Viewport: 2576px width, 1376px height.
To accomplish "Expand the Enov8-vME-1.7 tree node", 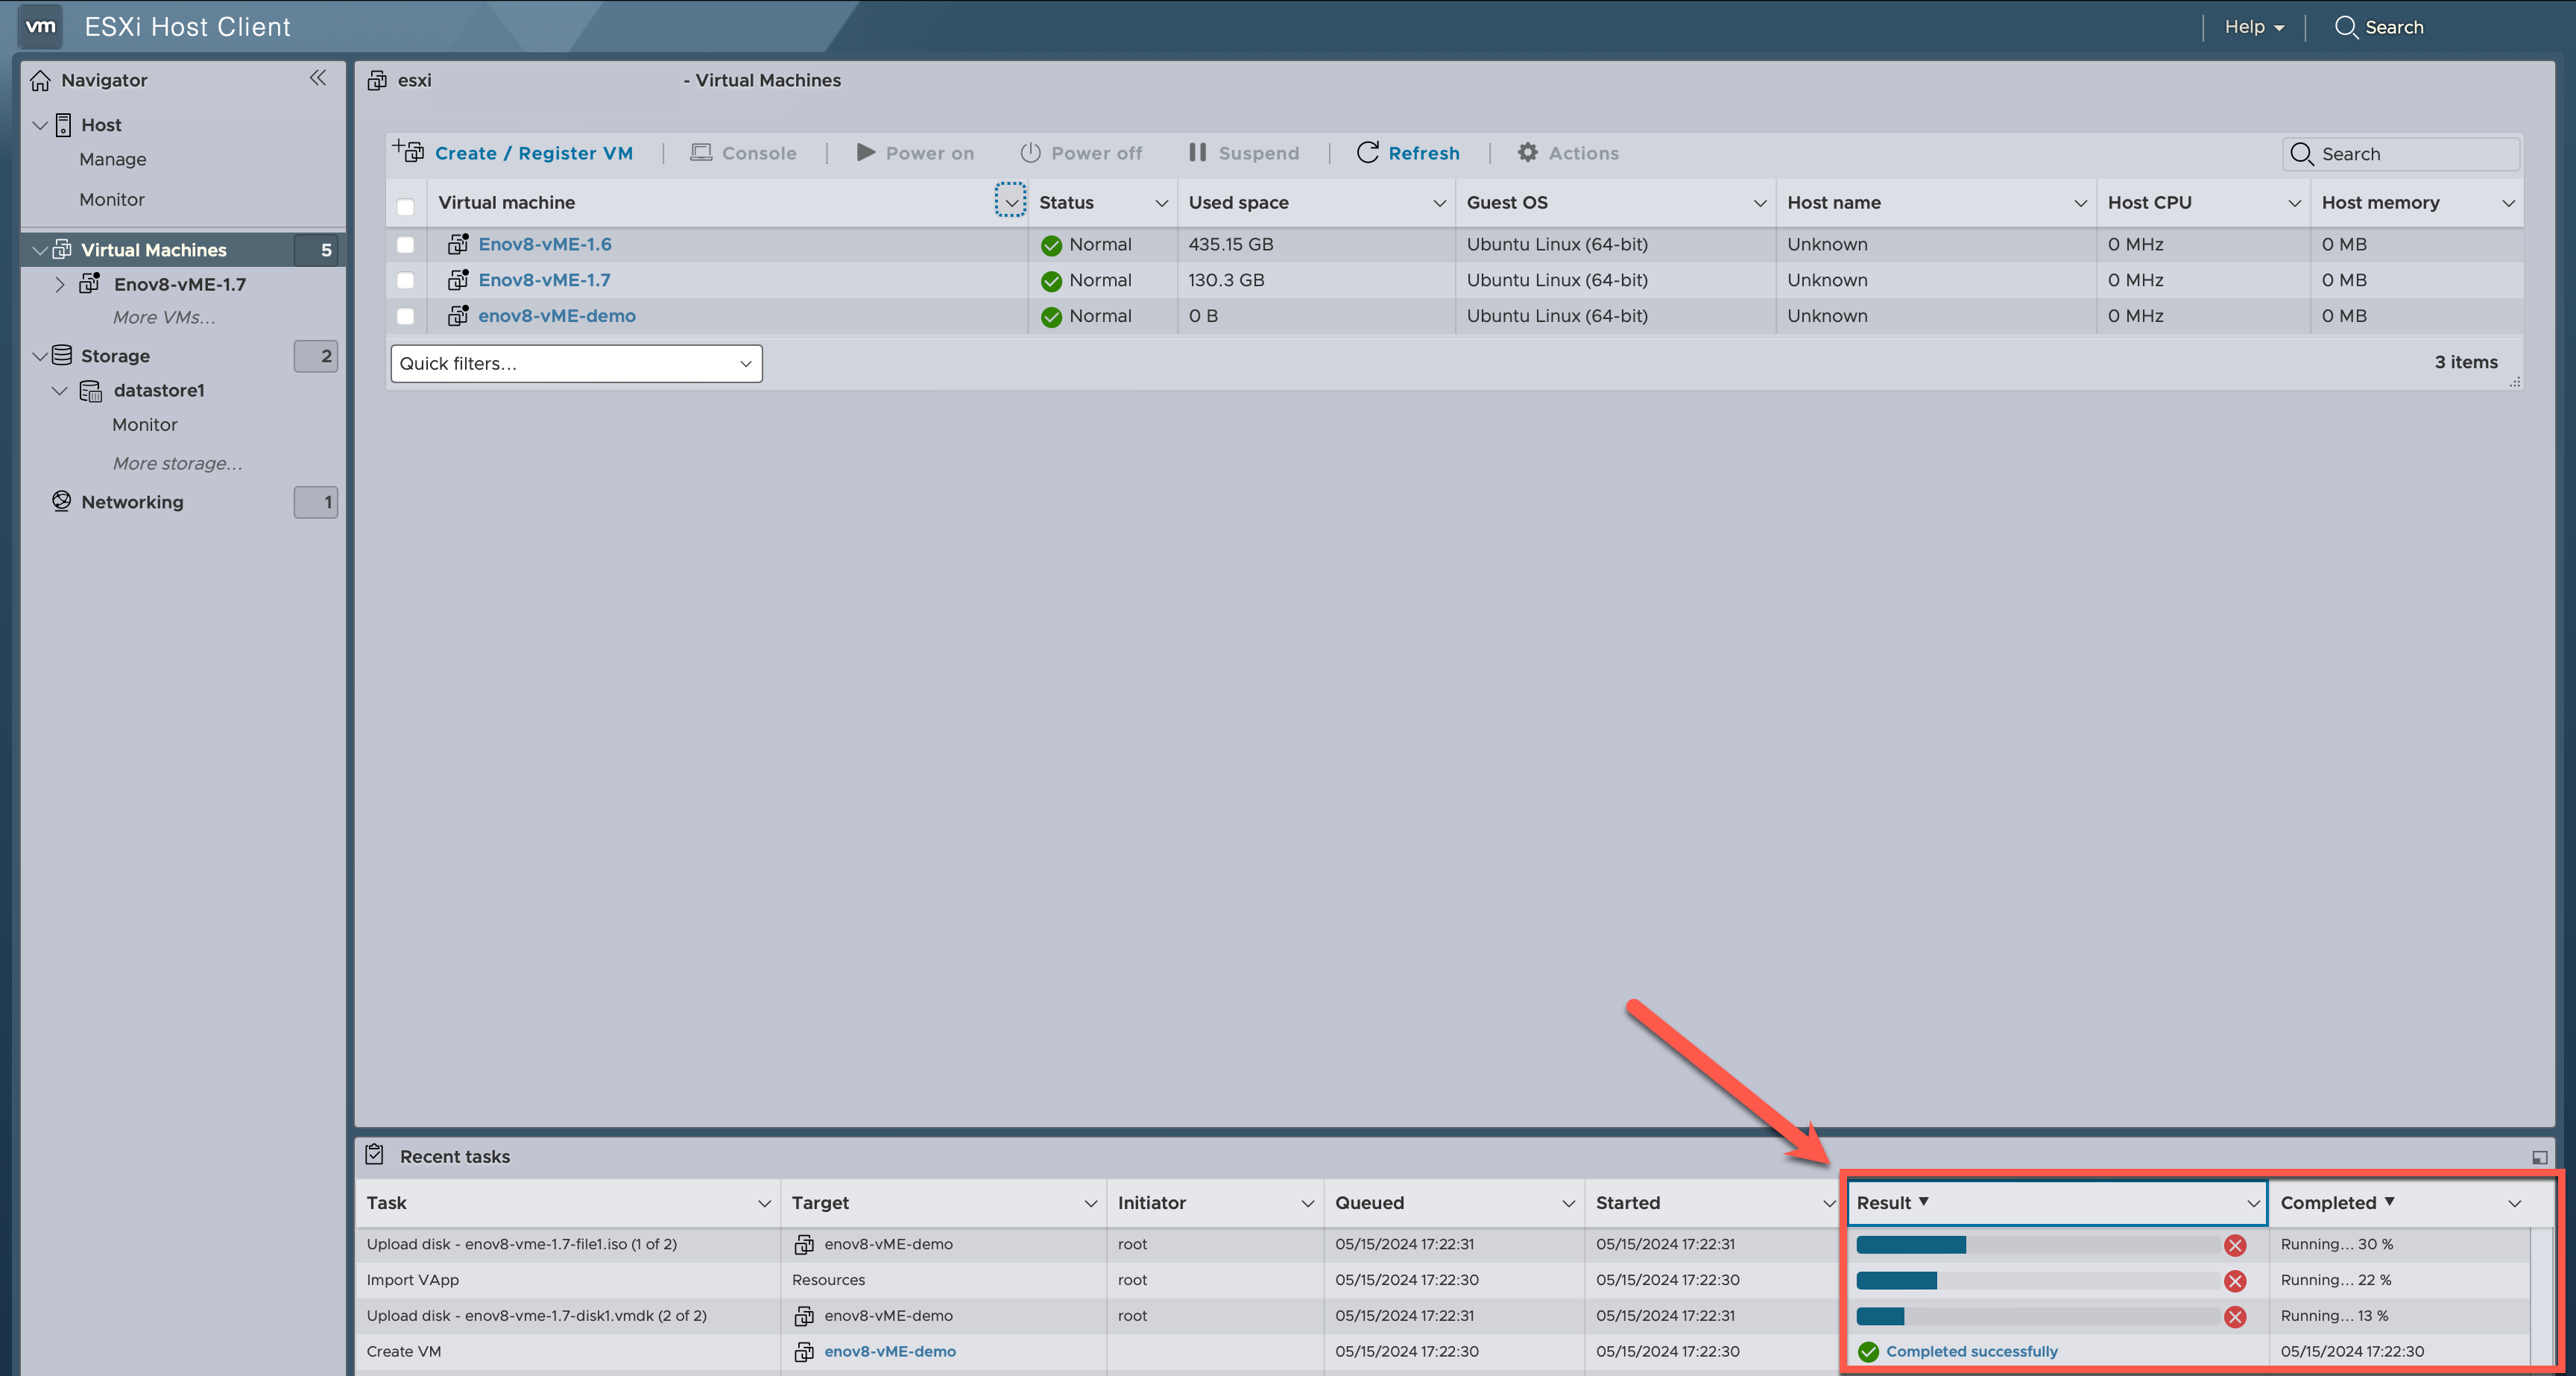I will pyautogui.click(x=60, y=284).
